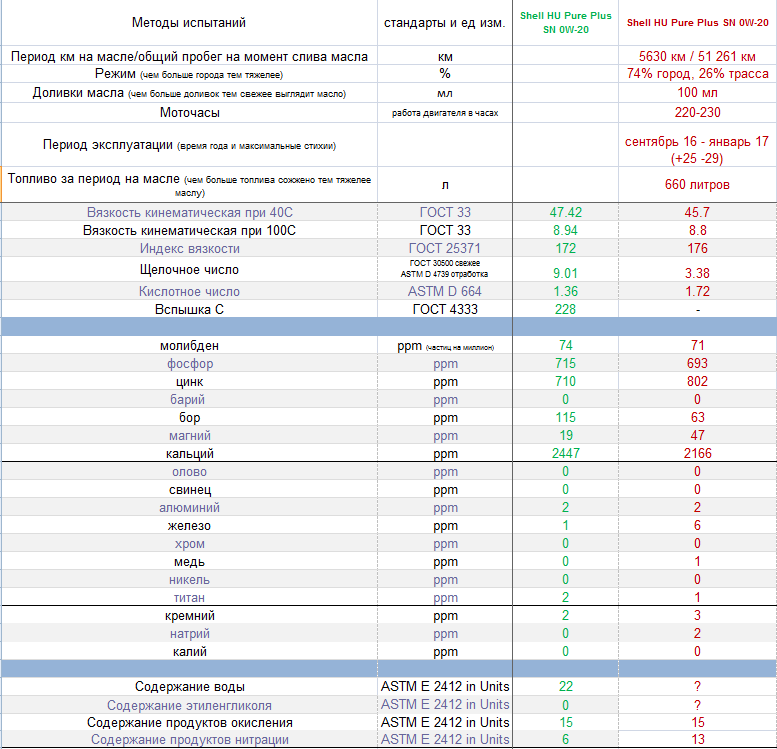This screenshot has height=749, width=777.
Task: Select the used calcium value '2166'
Action: (697, 454)
